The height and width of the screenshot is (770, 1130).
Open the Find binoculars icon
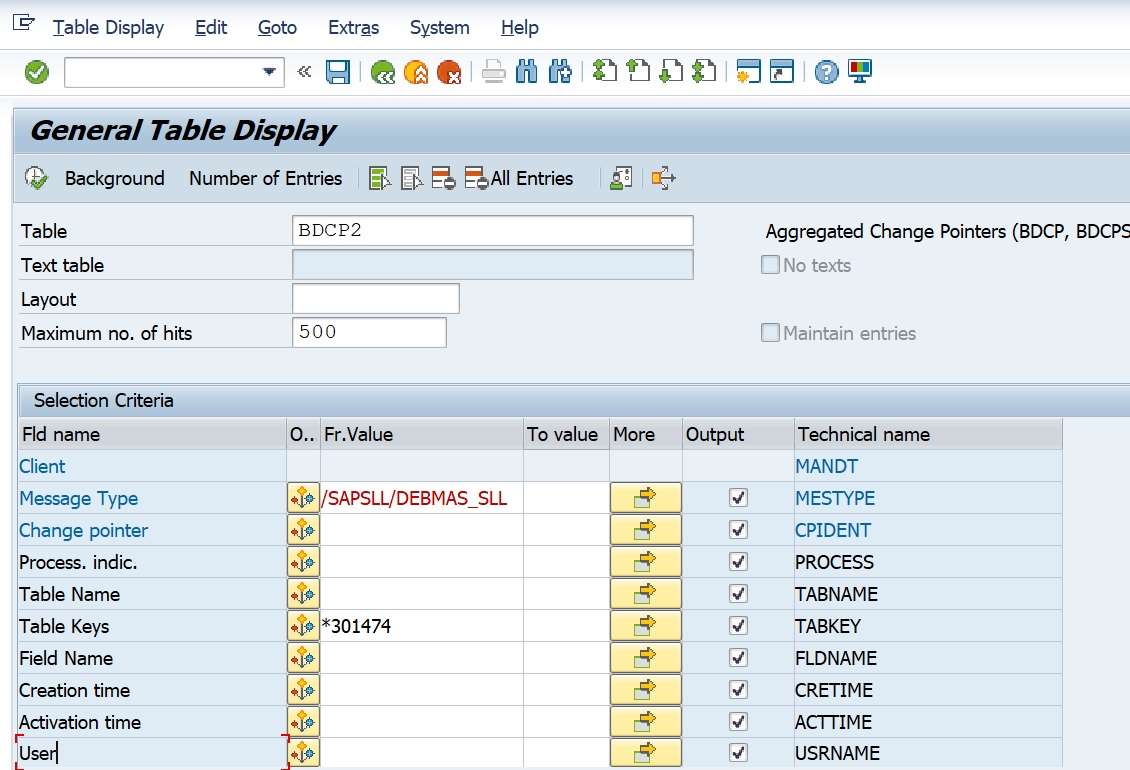point(526,71)
